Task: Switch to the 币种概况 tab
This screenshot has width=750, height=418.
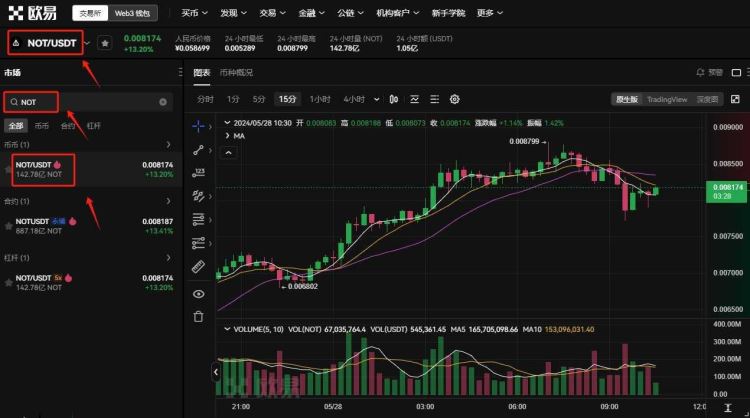Action: (x=236, y=73)
